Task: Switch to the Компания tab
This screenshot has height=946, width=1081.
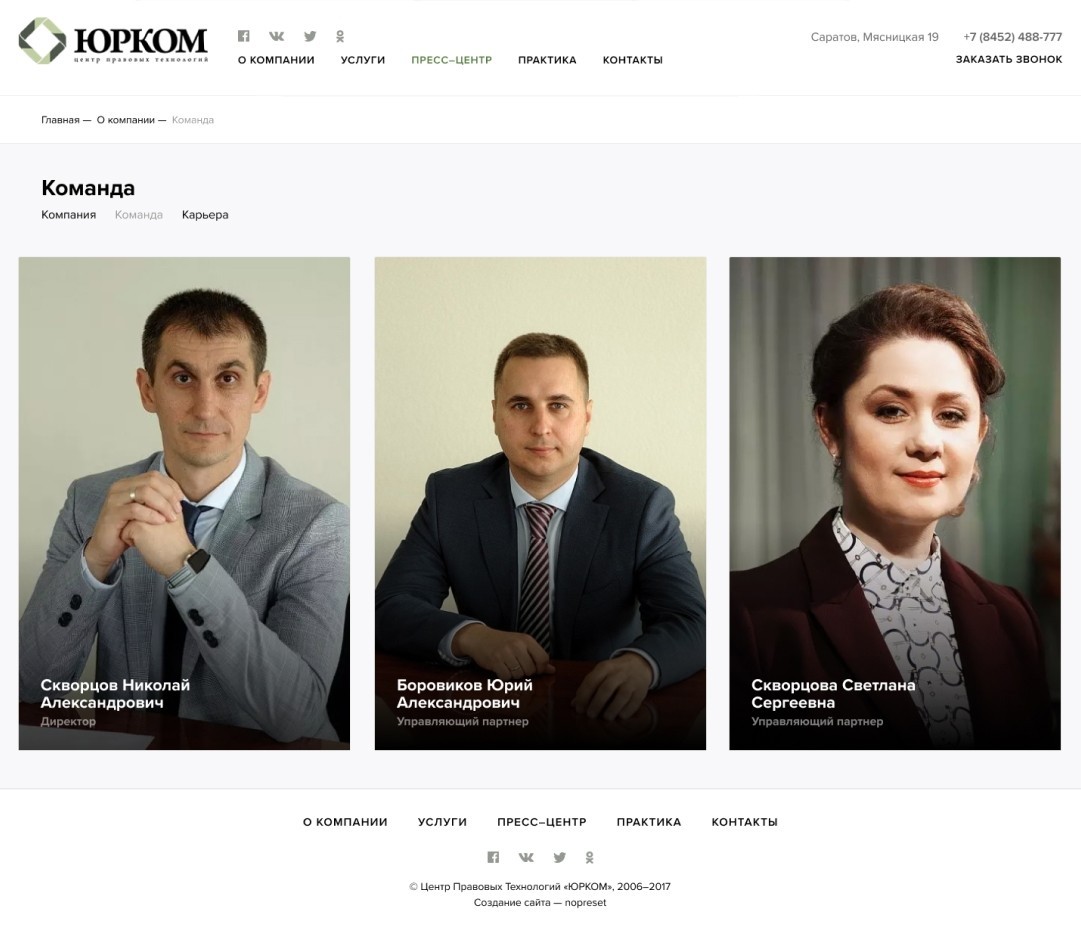Action: pos(68,214)
